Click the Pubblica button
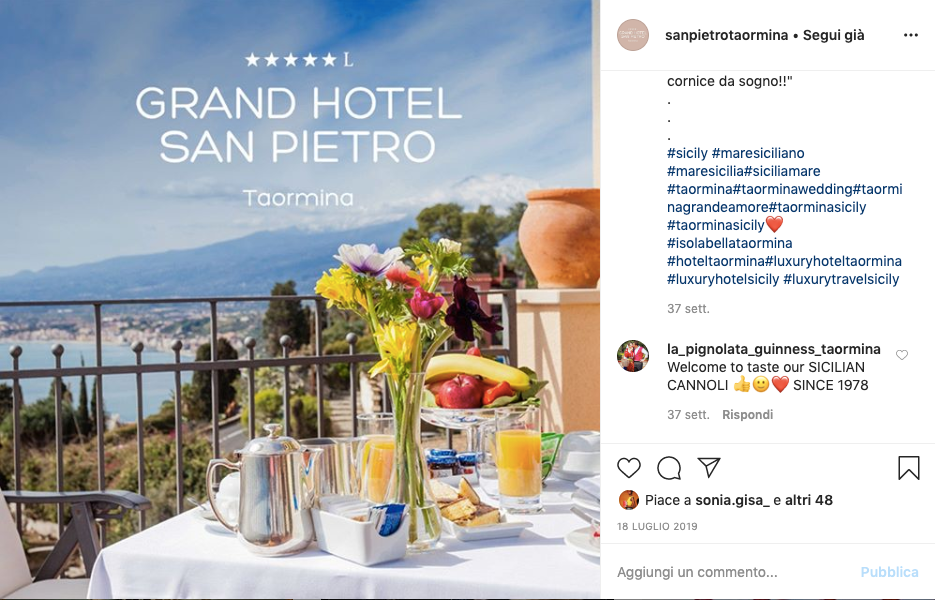The height and width of the screenshot is (600, 935). 889,572
